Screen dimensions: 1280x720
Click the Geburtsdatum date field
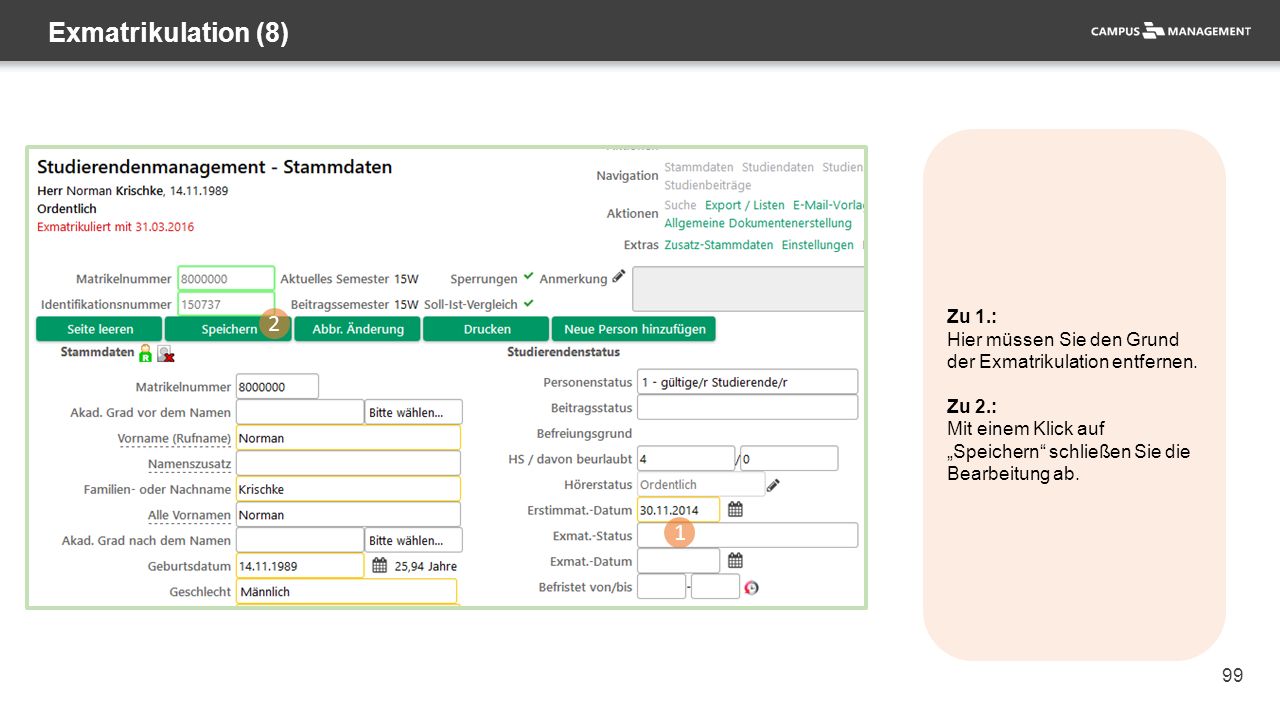coord(300,565)
